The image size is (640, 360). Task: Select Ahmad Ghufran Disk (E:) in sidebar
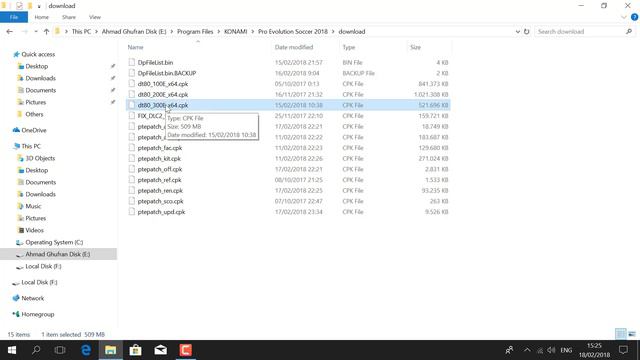[x=58, y=254]
